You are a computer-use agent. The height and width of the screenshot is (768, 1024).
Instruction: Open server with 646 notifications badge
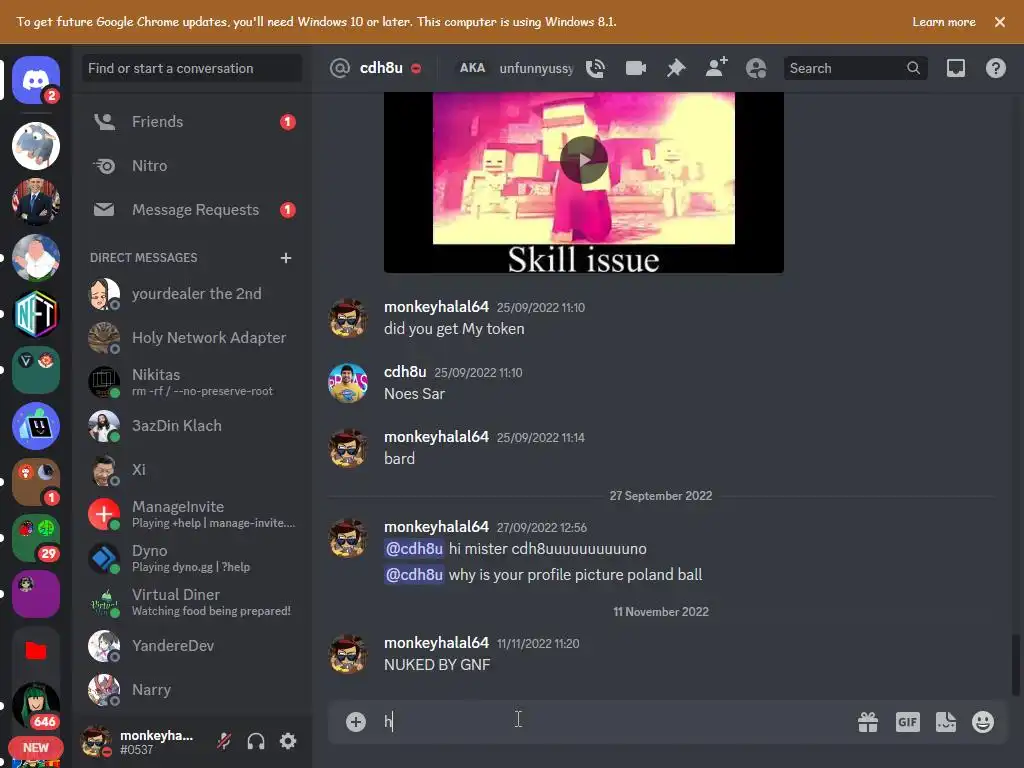[x=36, y=707]
